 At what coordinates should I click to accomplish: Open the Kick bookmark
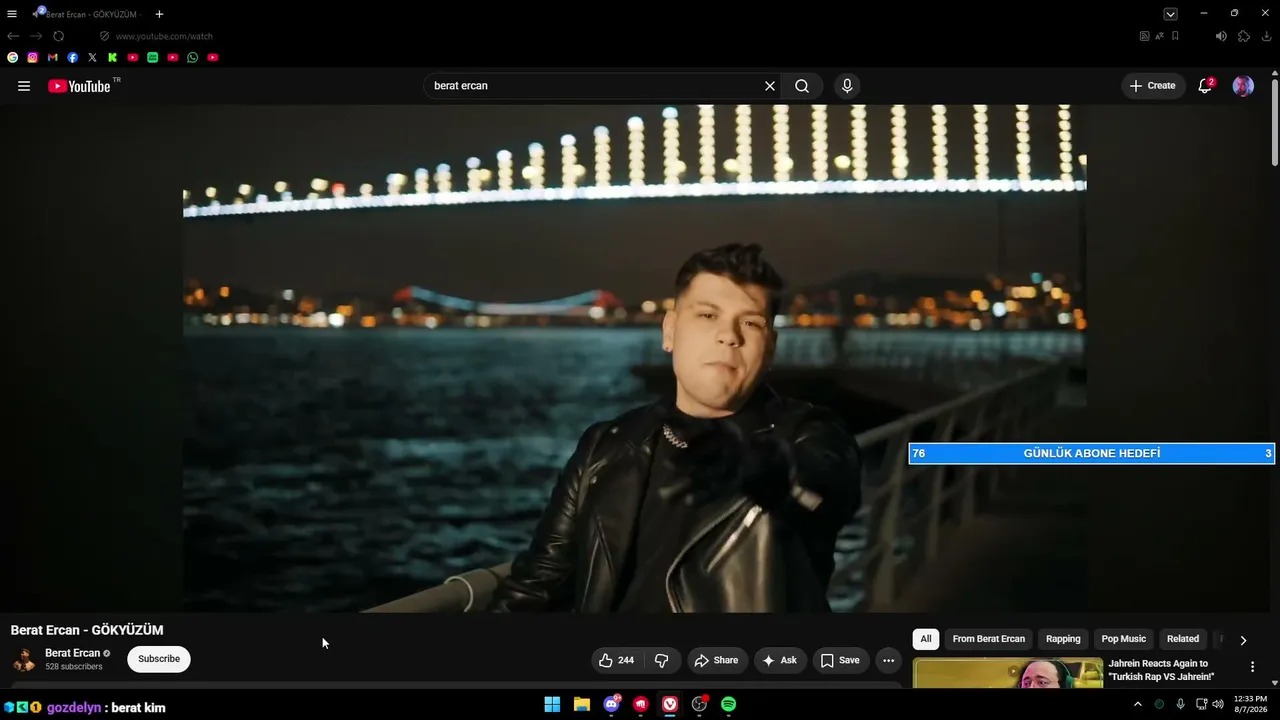tap(112, 58)
